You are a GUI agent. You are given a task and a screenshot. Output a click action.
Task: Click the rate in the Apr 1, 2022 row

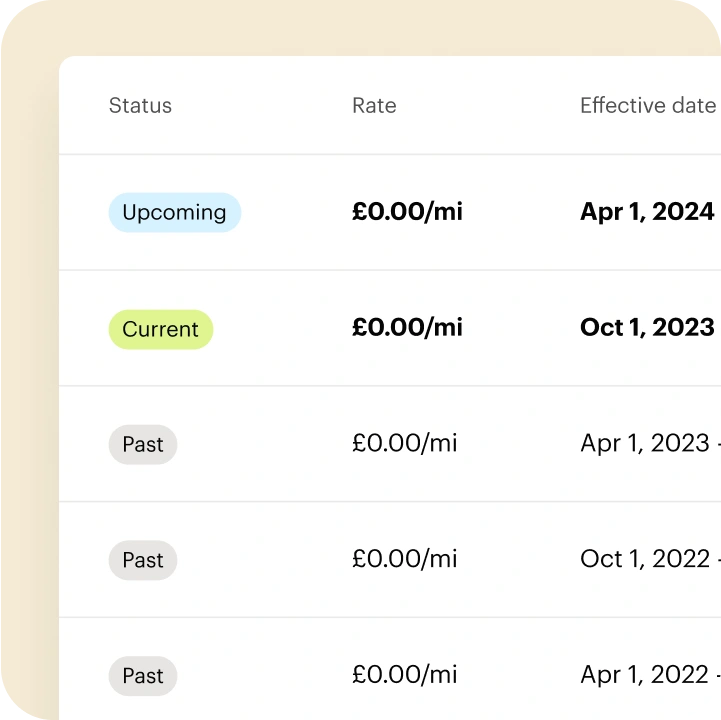[404, 676]
